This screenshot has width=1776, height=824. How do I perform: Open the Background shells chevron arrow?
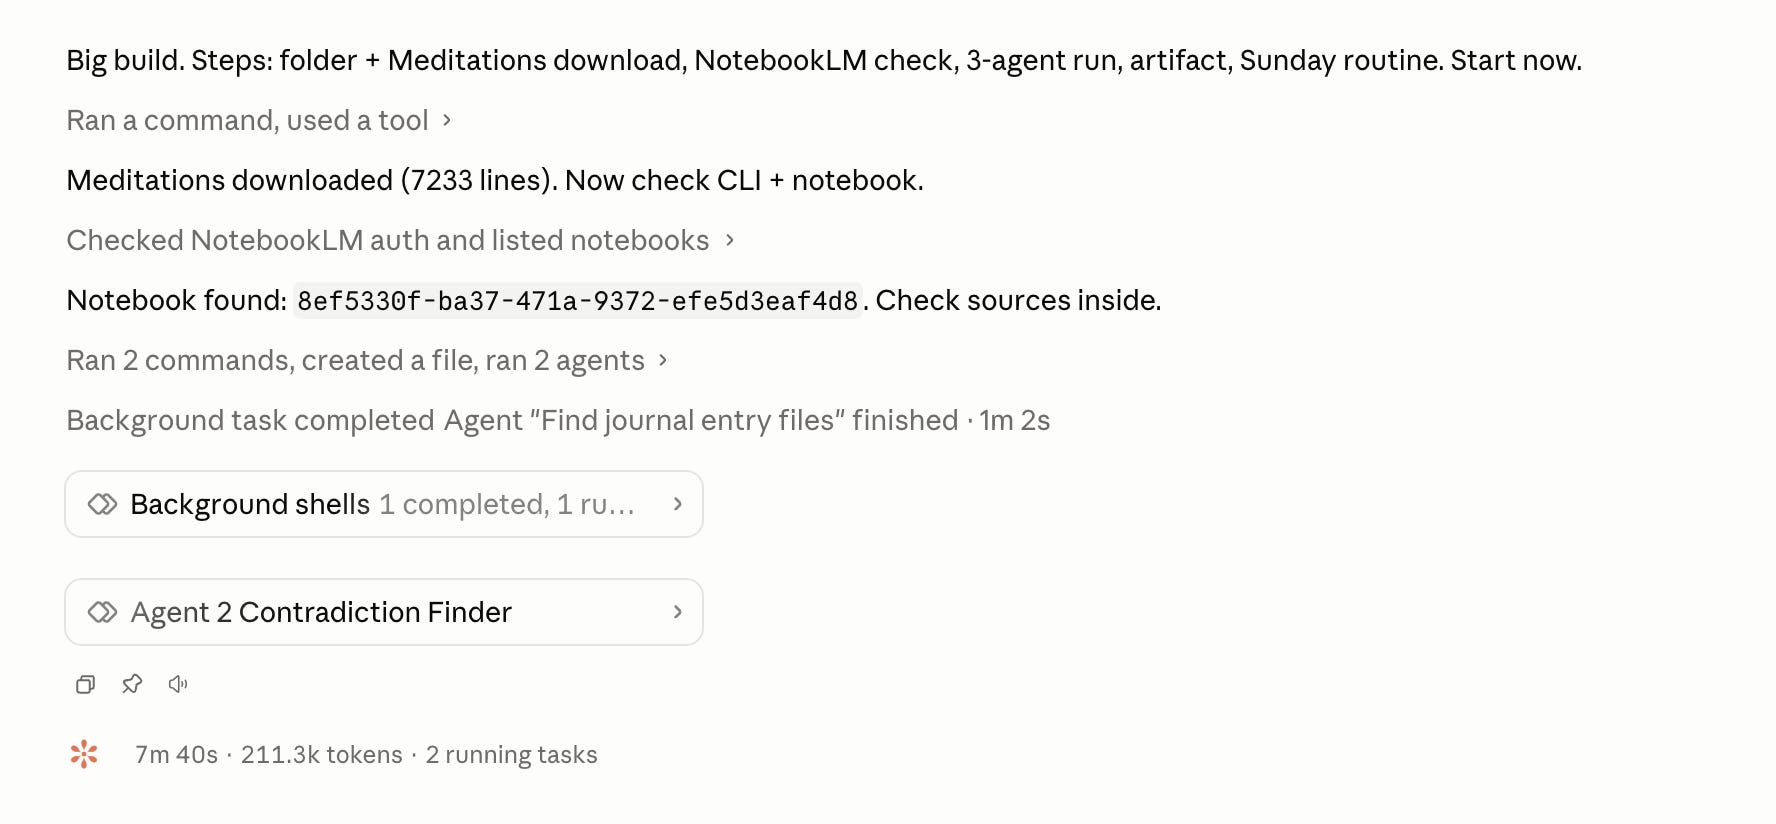pyautogui.click(x=678, y=504)
